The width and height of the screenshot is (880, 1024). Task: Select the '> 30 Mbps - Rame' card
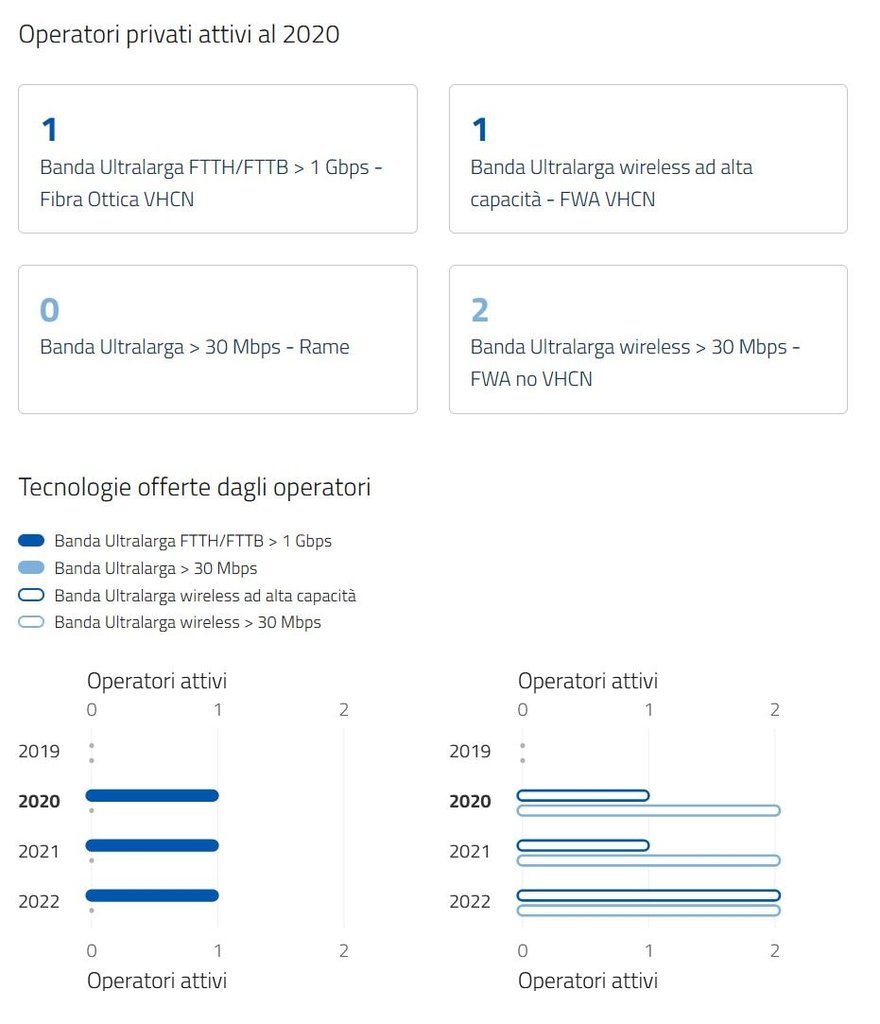[x=217, y=339]
